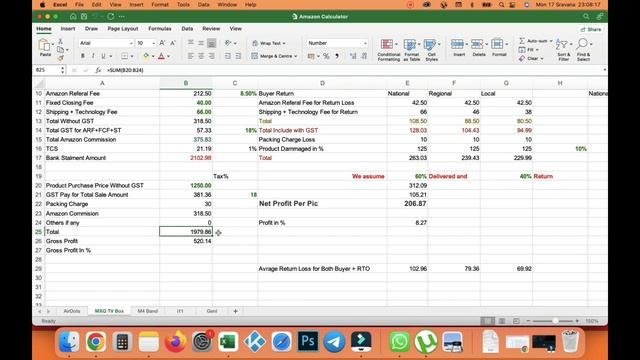Apply the red font colour

(x=162, y=56)
